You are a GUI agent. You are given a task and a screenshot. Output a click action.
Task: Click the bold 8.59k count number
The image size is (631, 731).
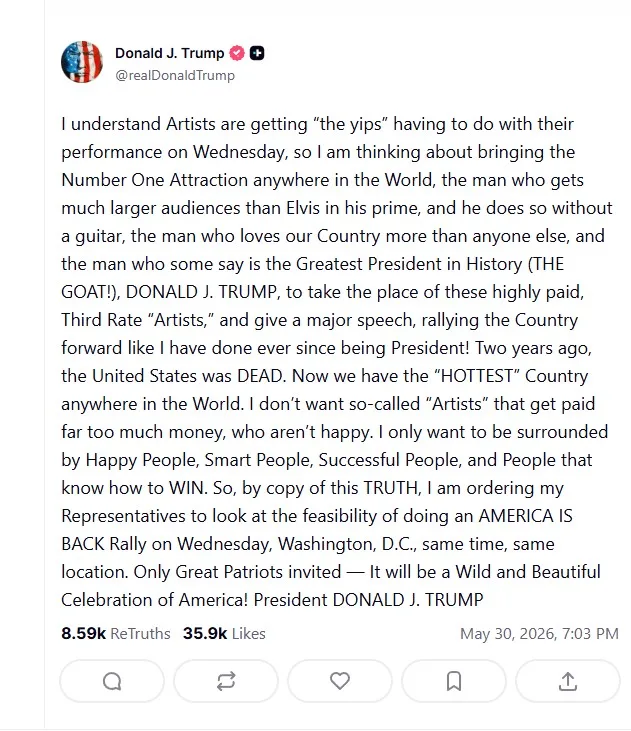click(x=83, y=633)
